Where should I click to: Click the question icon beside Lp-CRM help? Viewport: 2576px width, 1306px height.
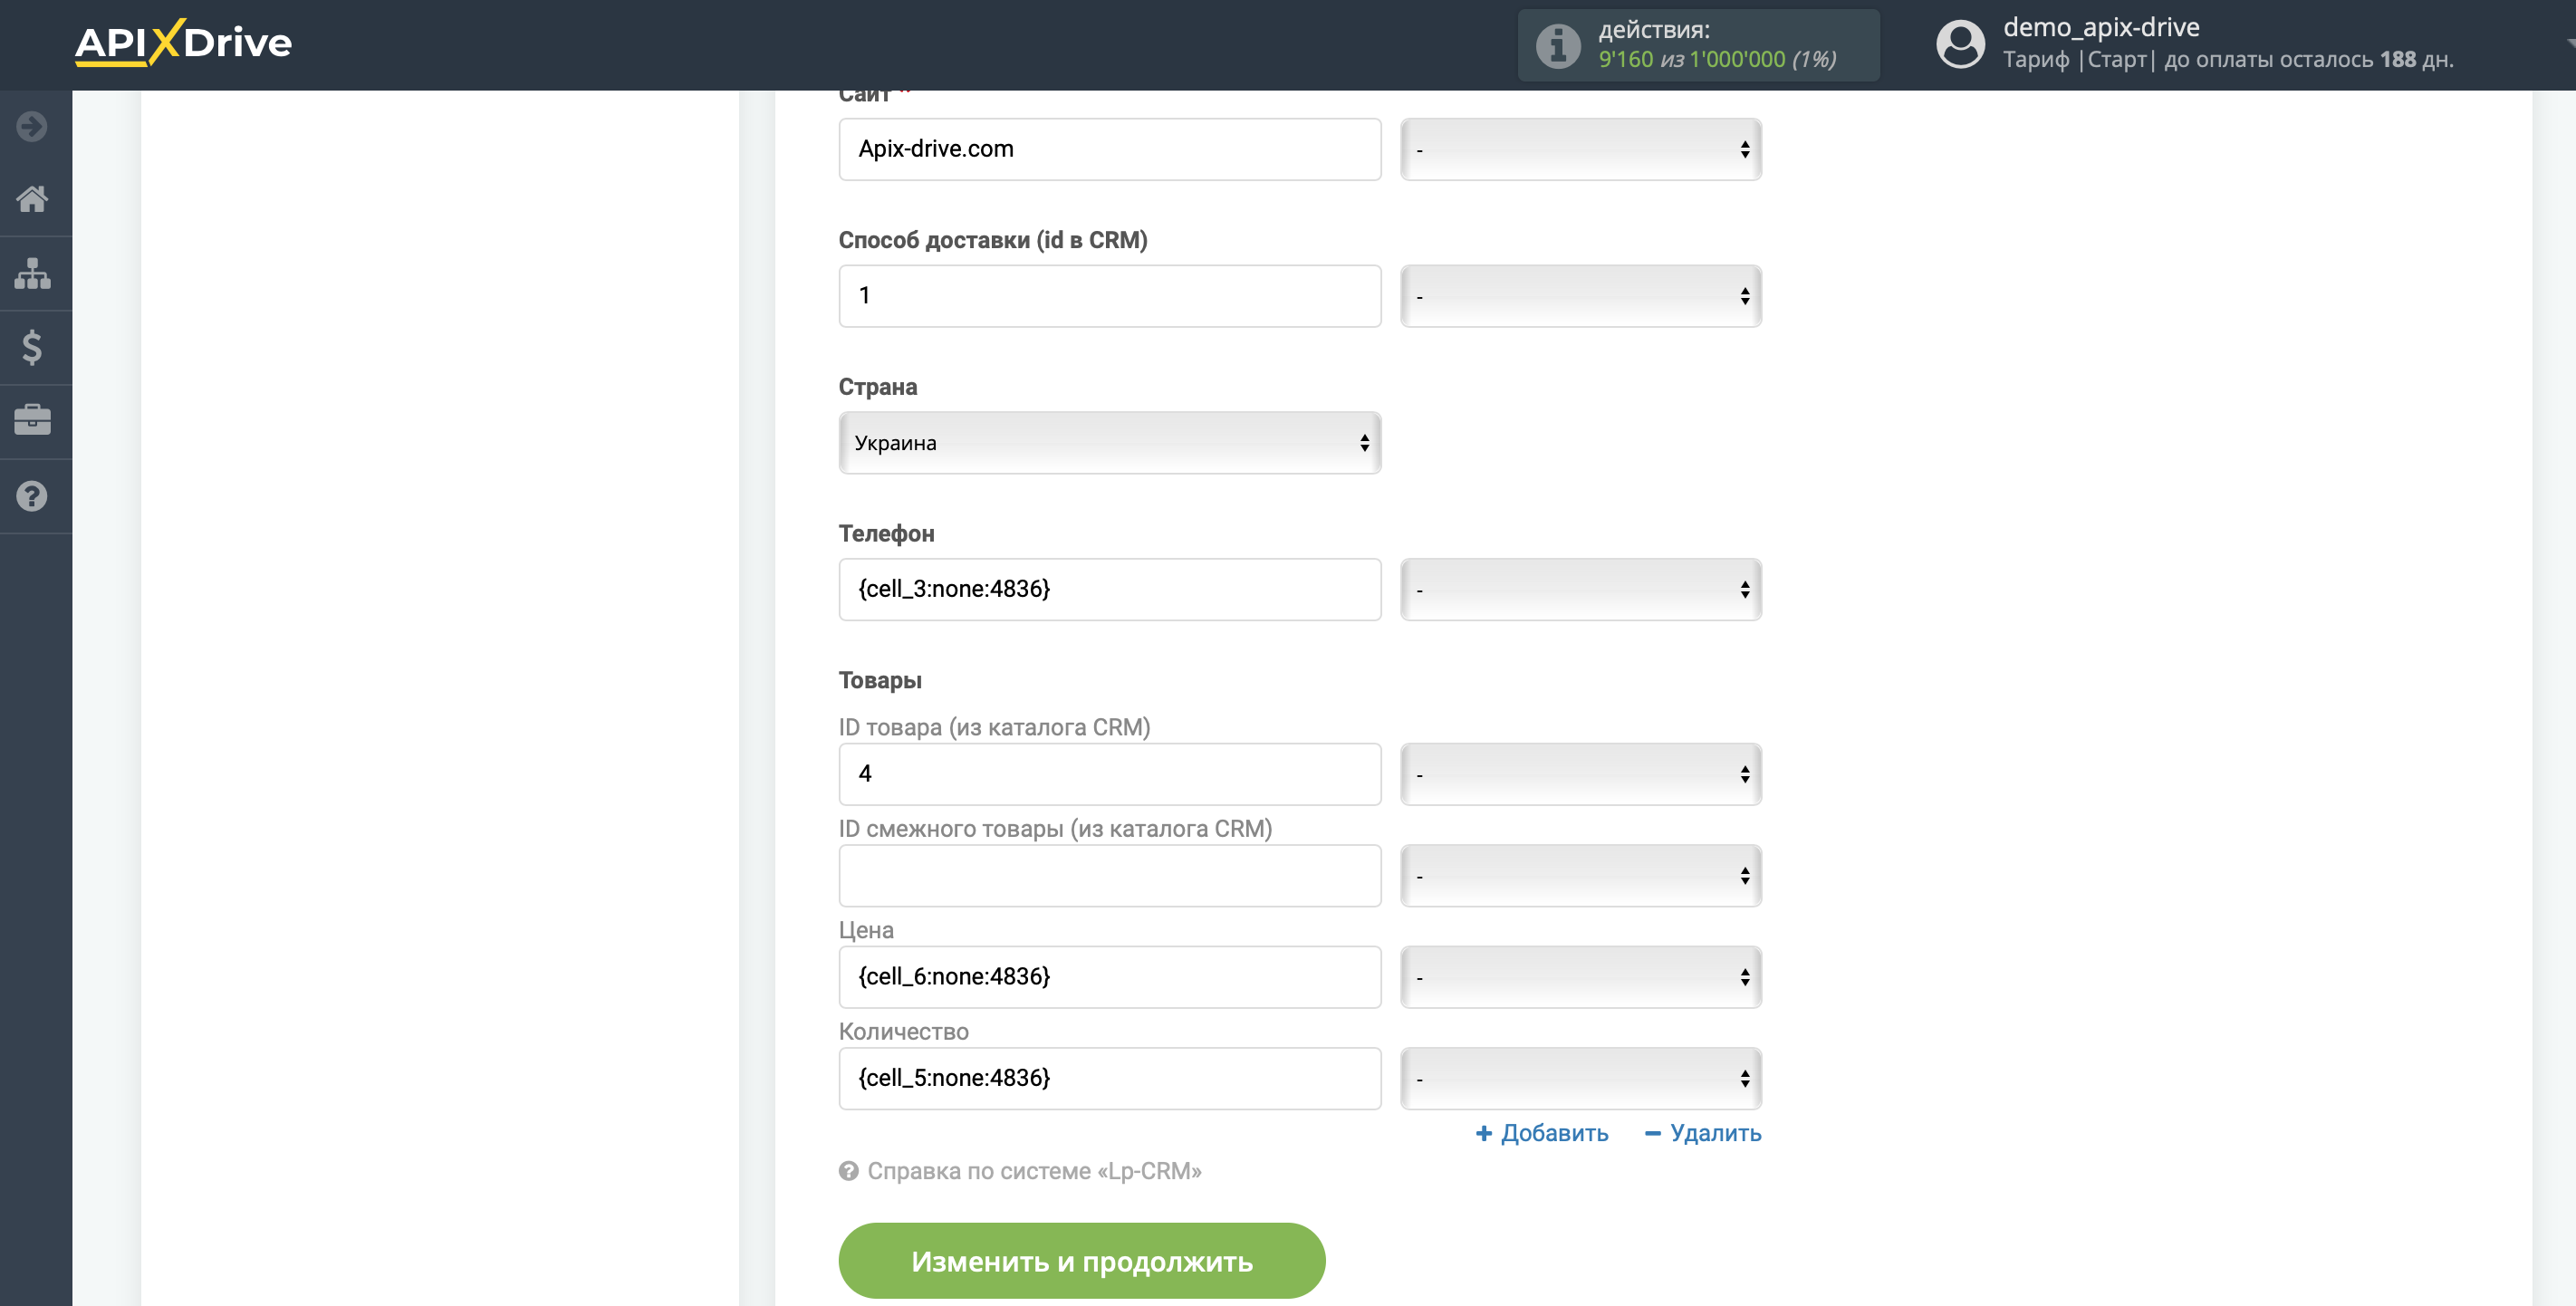848,1171
